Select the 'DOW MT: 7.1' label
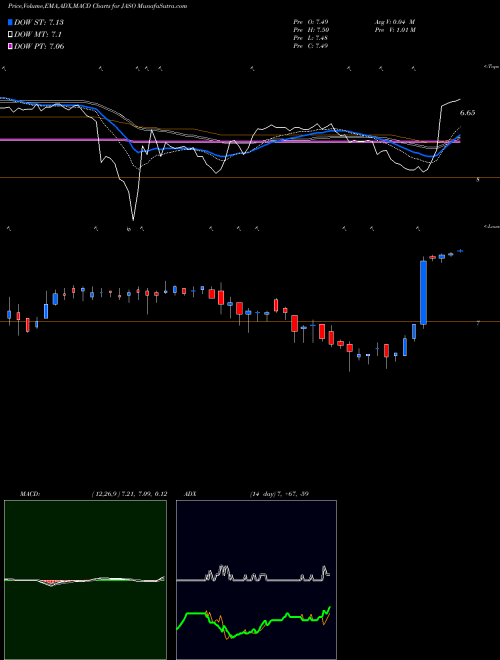 (36, 35)
